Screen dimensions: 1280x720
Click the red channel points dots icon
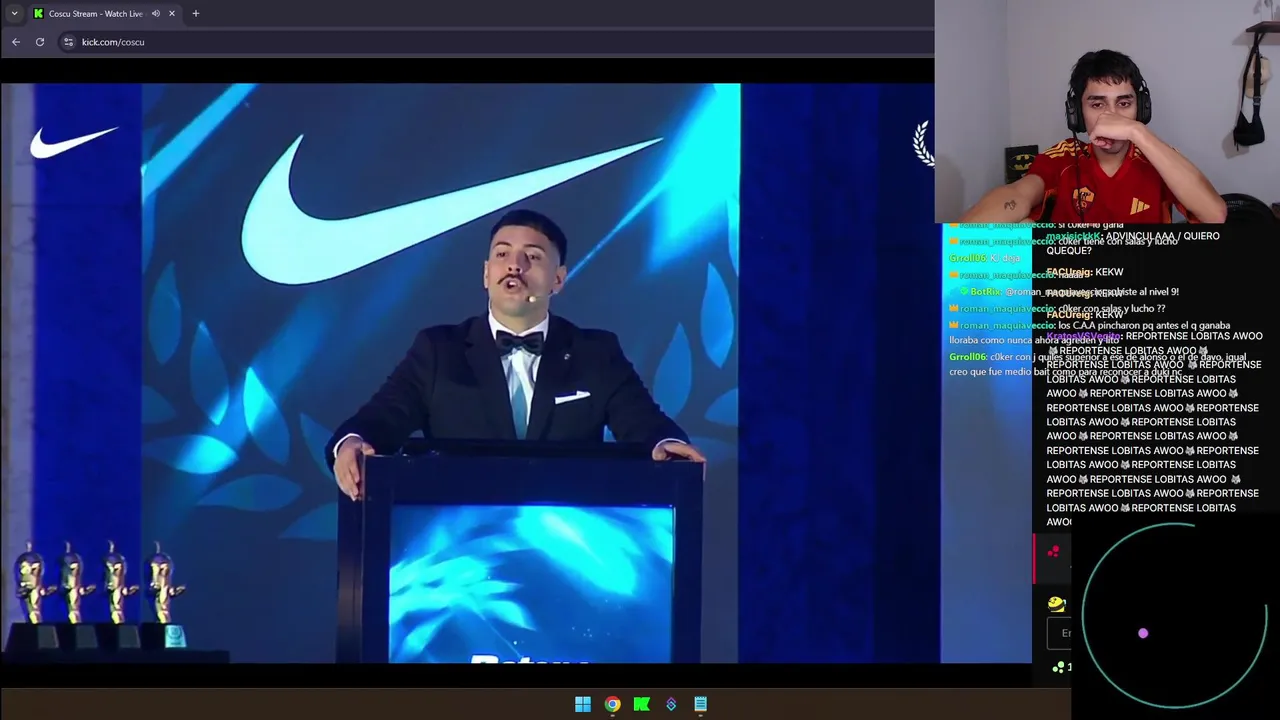click(1053, 551)
